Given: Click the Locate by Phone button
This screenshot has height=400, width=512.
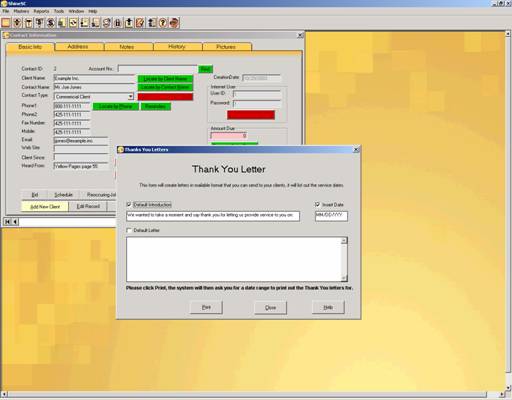Looking at the screenshot, I should coord(115,107).
